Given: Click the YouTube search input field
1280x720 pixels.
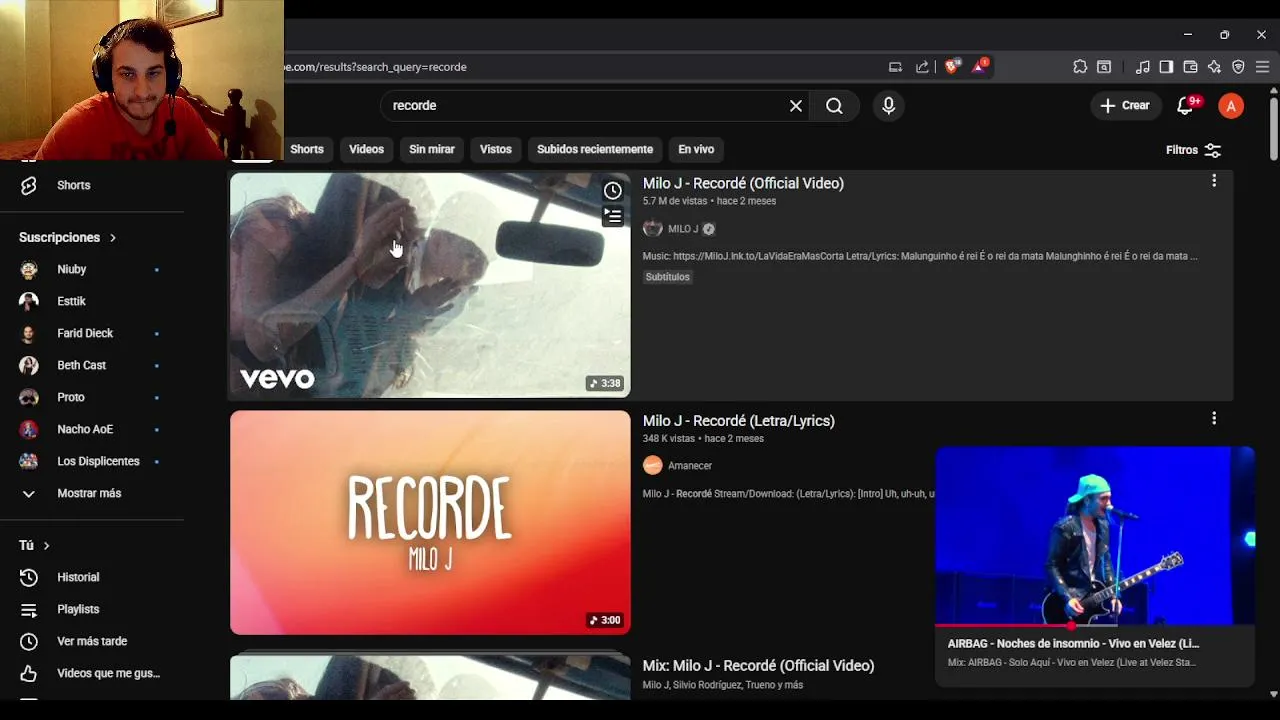Looking at the screenshot, I should point(585,106).
